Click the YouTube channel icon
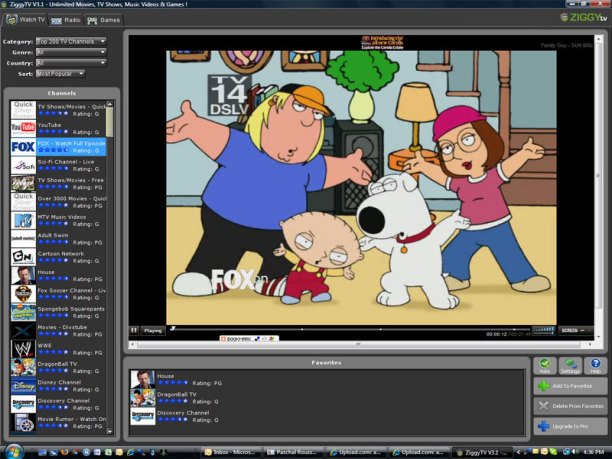Image resolution: width=612 pixels, height=459 pixels. [x=23, y=128]
